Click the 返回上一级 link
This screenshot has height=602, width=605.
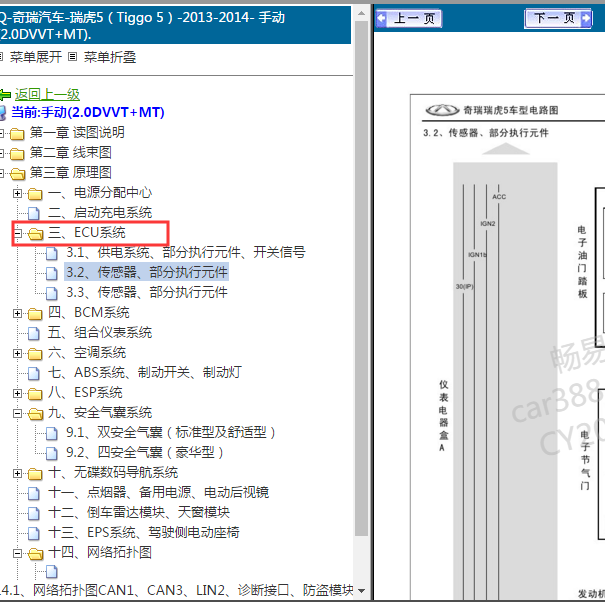point(47,94)
